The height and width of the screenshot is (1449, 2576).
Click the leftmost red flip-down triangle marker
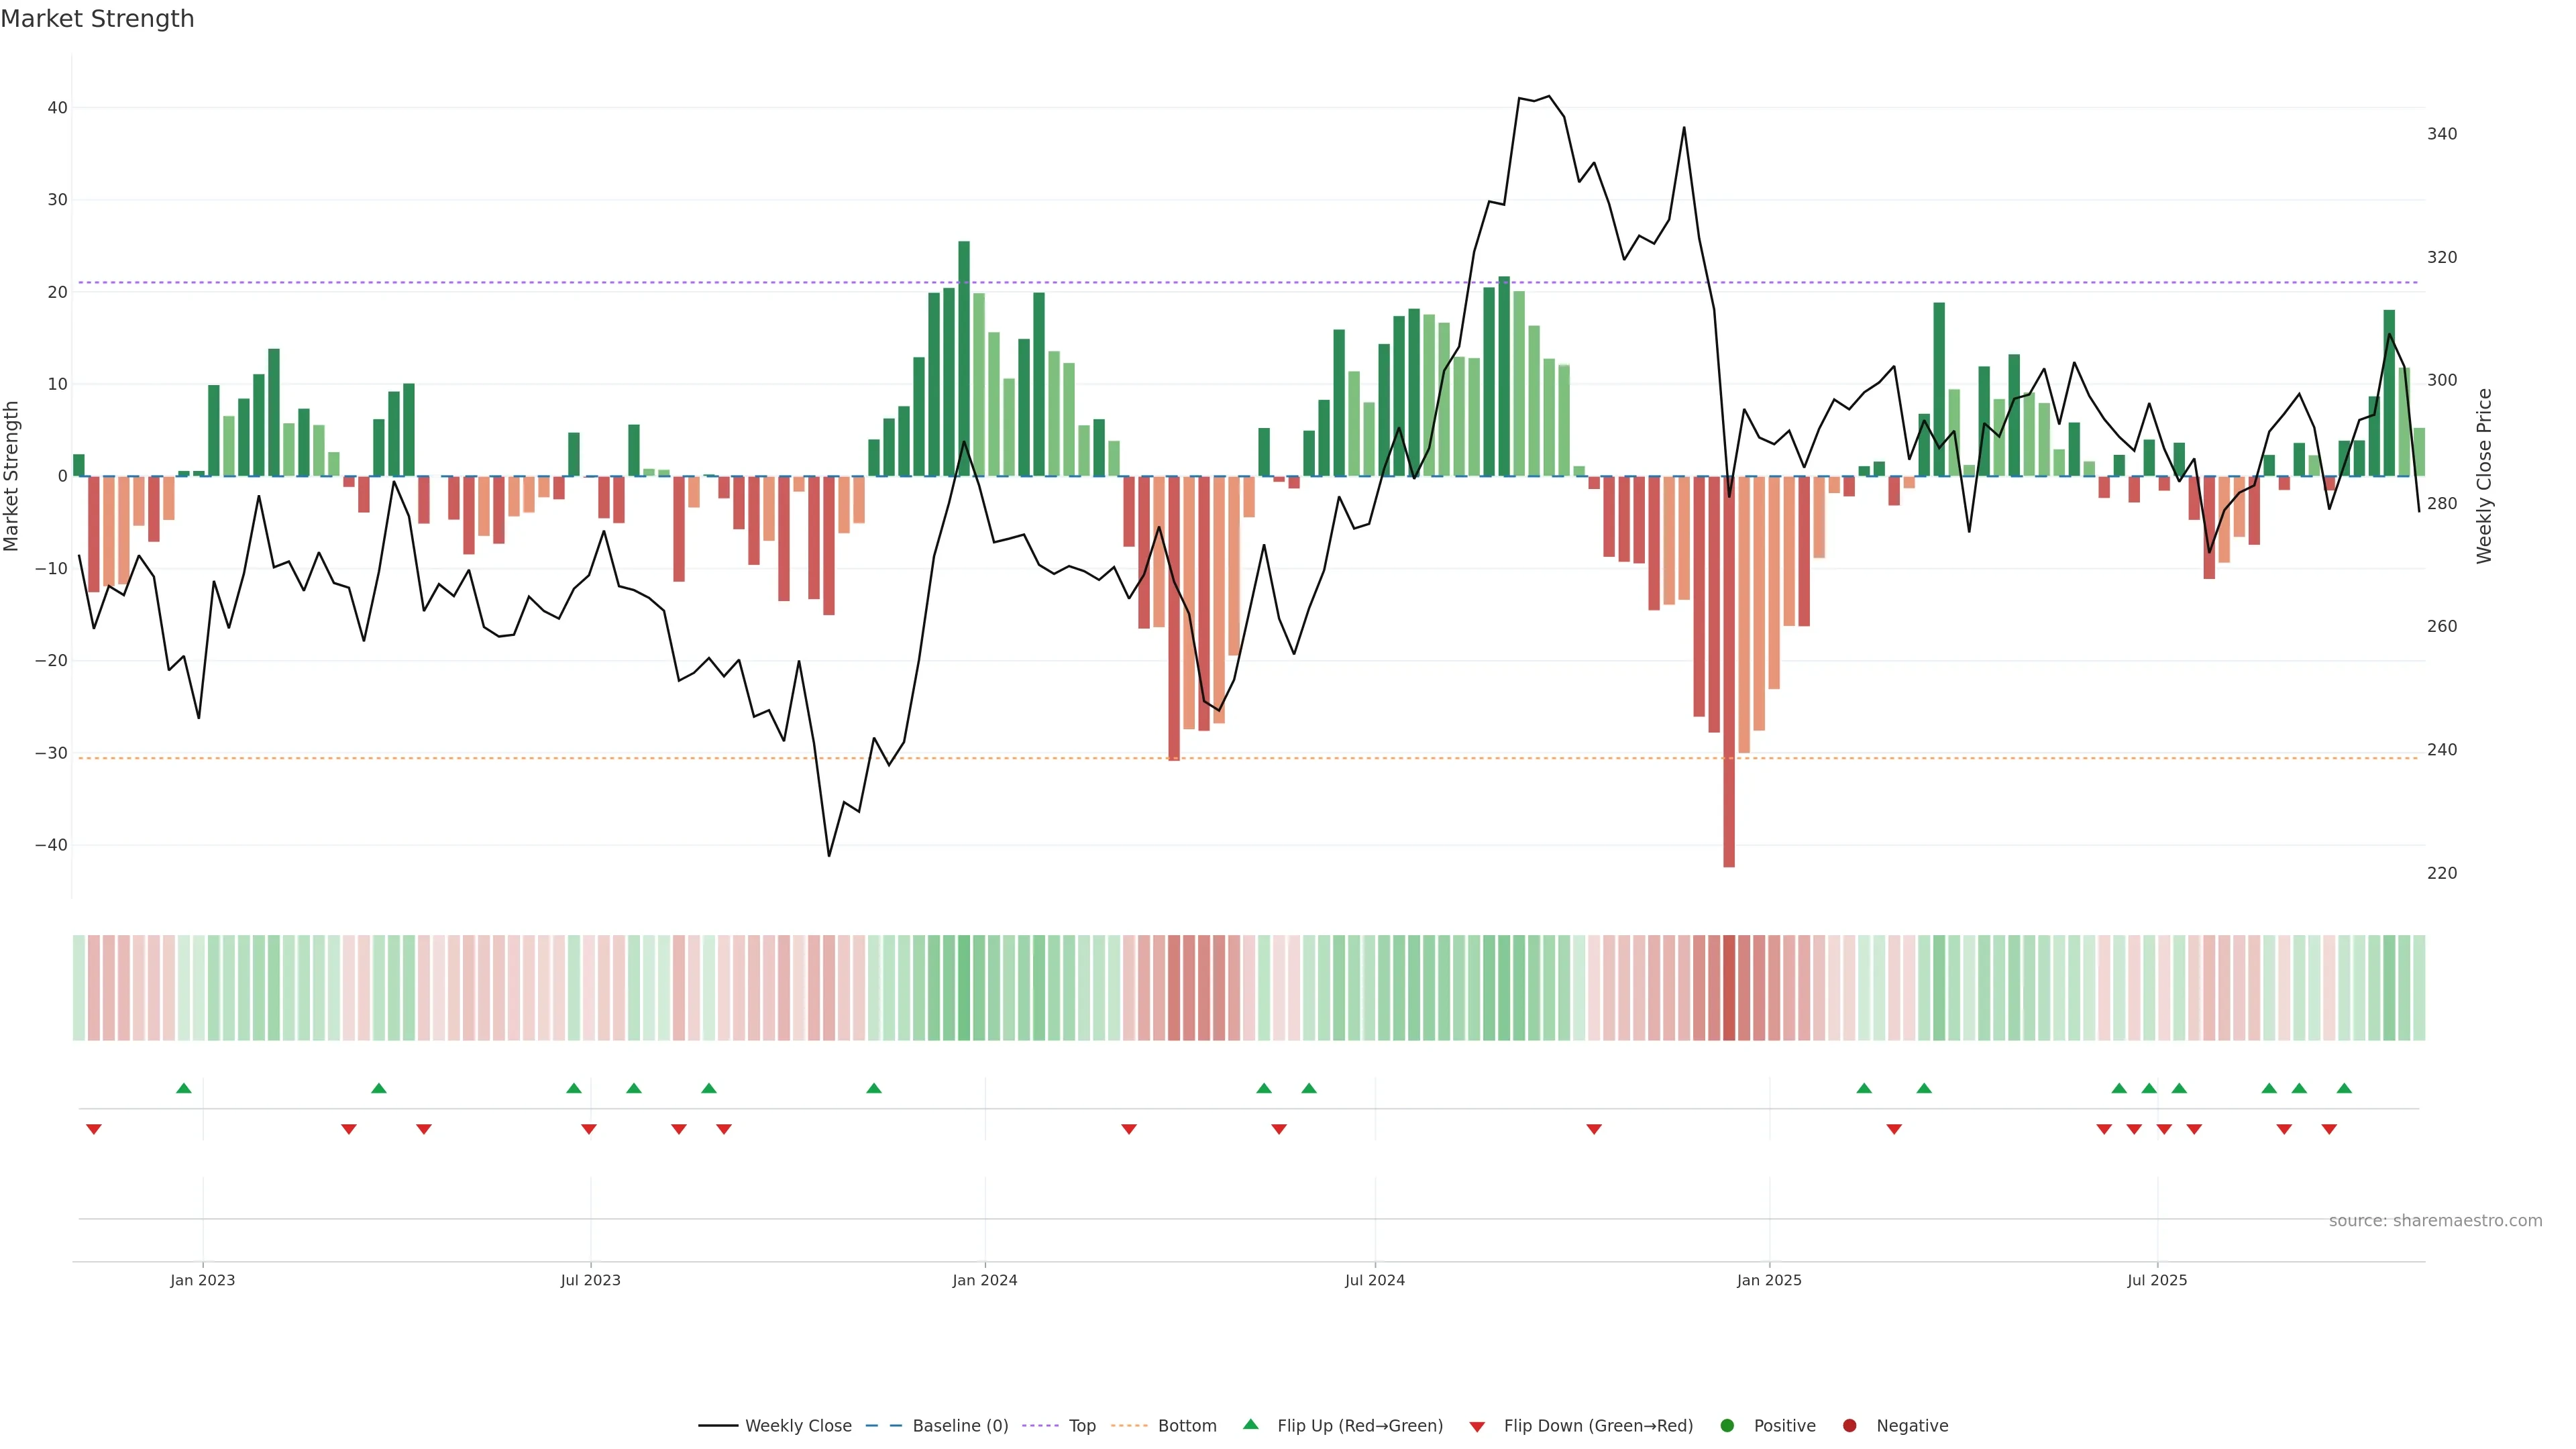[94, 1129]
